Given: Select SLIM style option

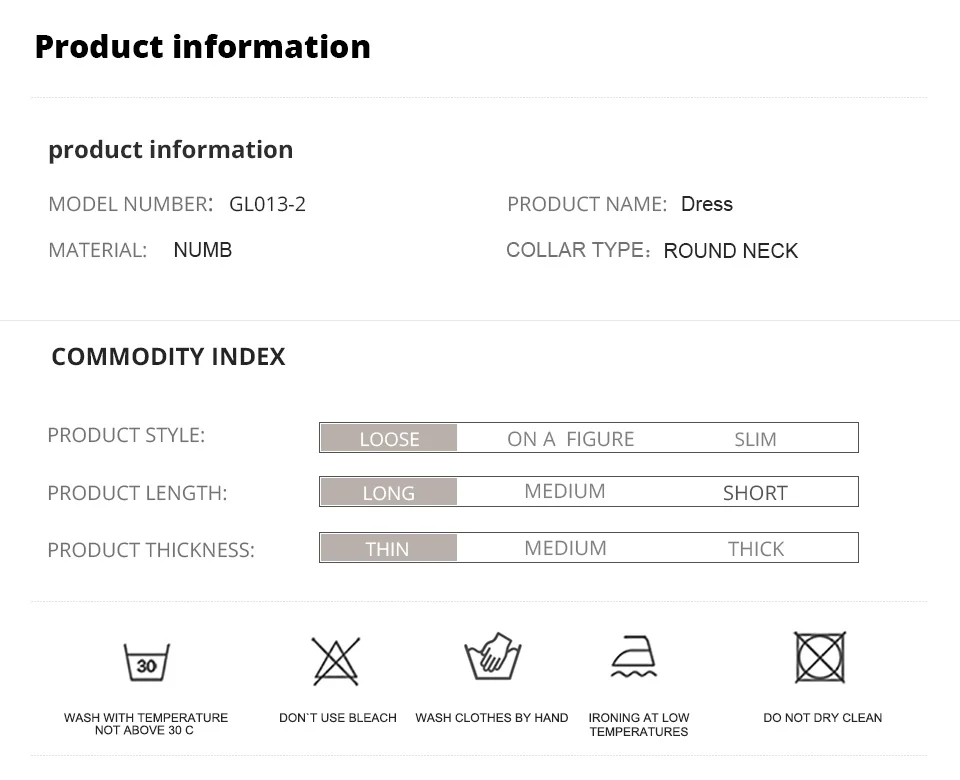Looking at the screenshot, I should pos(756,439).
